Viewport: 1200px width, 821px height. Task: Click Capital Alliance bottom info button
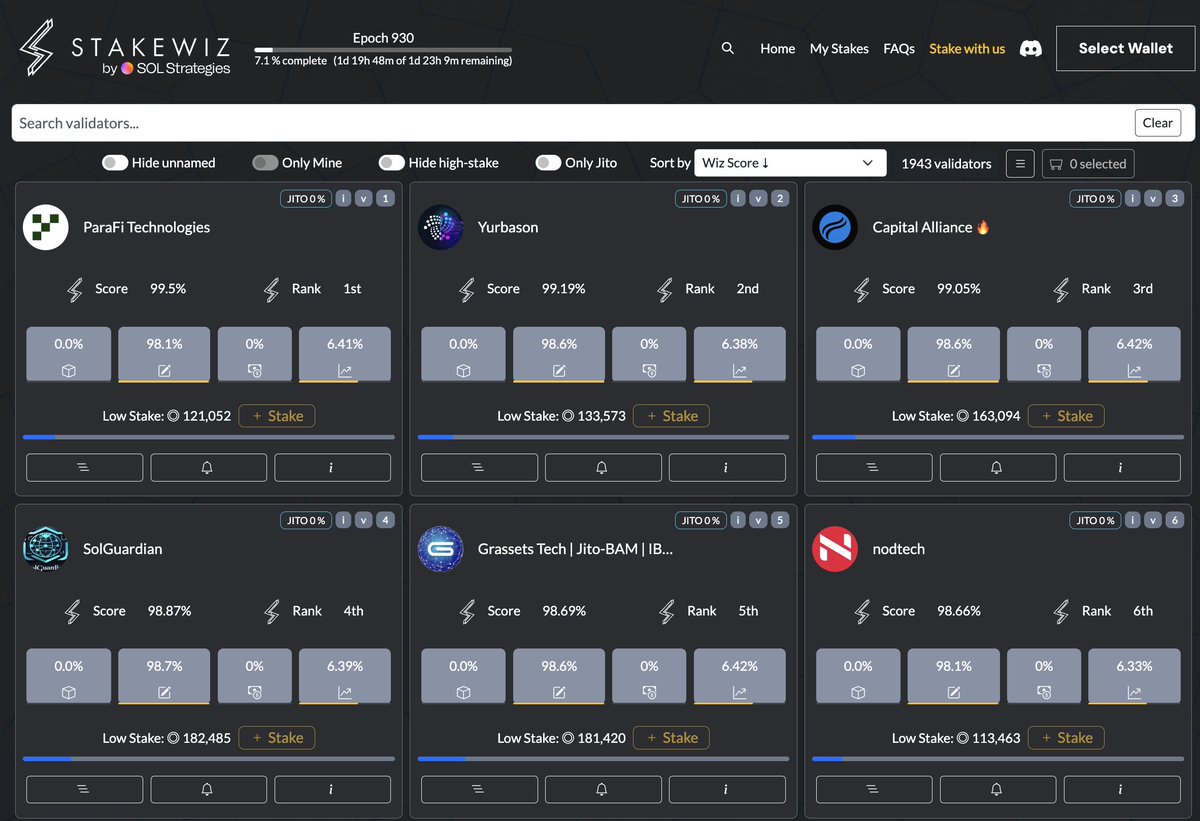1122,468
